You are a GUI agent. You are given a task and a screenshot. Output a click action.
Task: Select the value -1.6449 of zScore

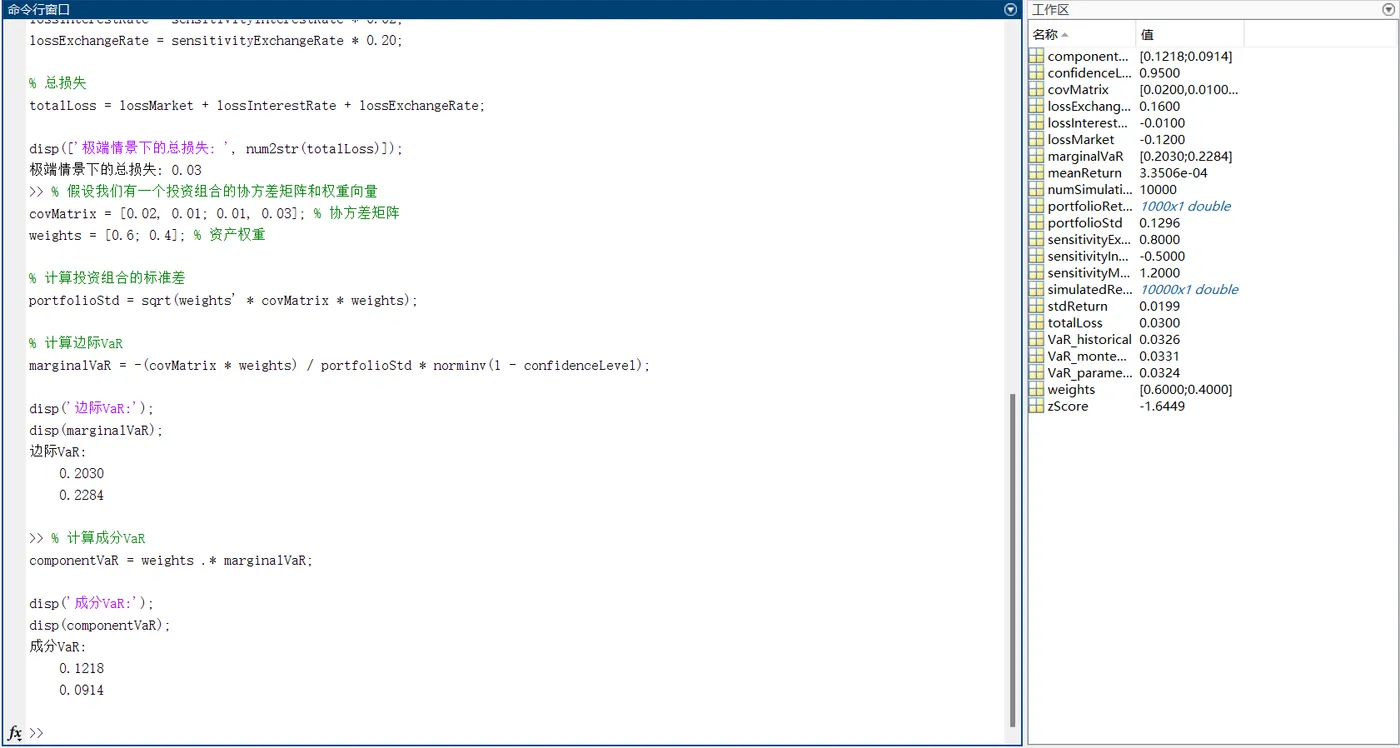tap(1162, 407)
